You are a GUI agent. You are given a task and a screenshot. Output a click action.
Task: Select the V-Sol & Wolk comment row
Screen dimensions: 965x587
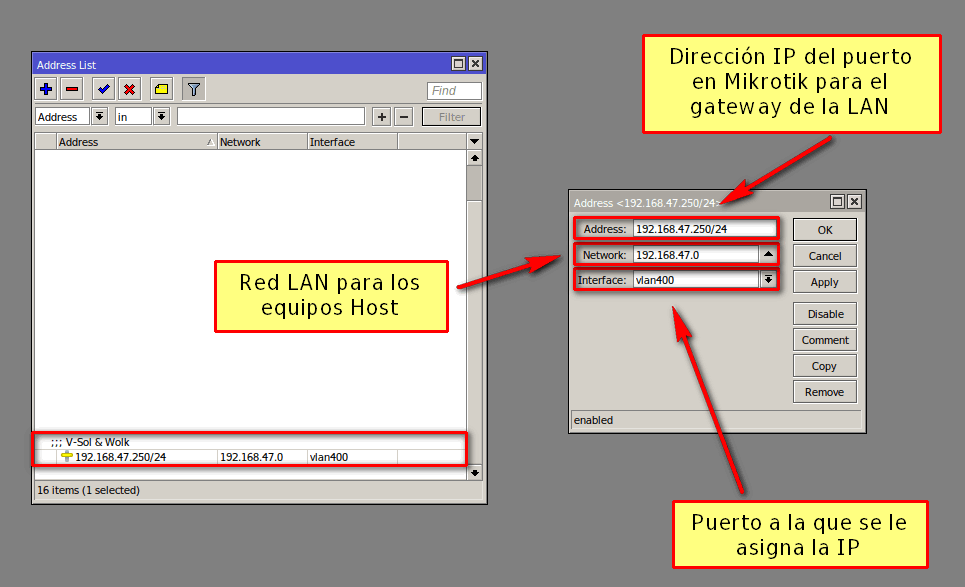(x=250, y=442)
